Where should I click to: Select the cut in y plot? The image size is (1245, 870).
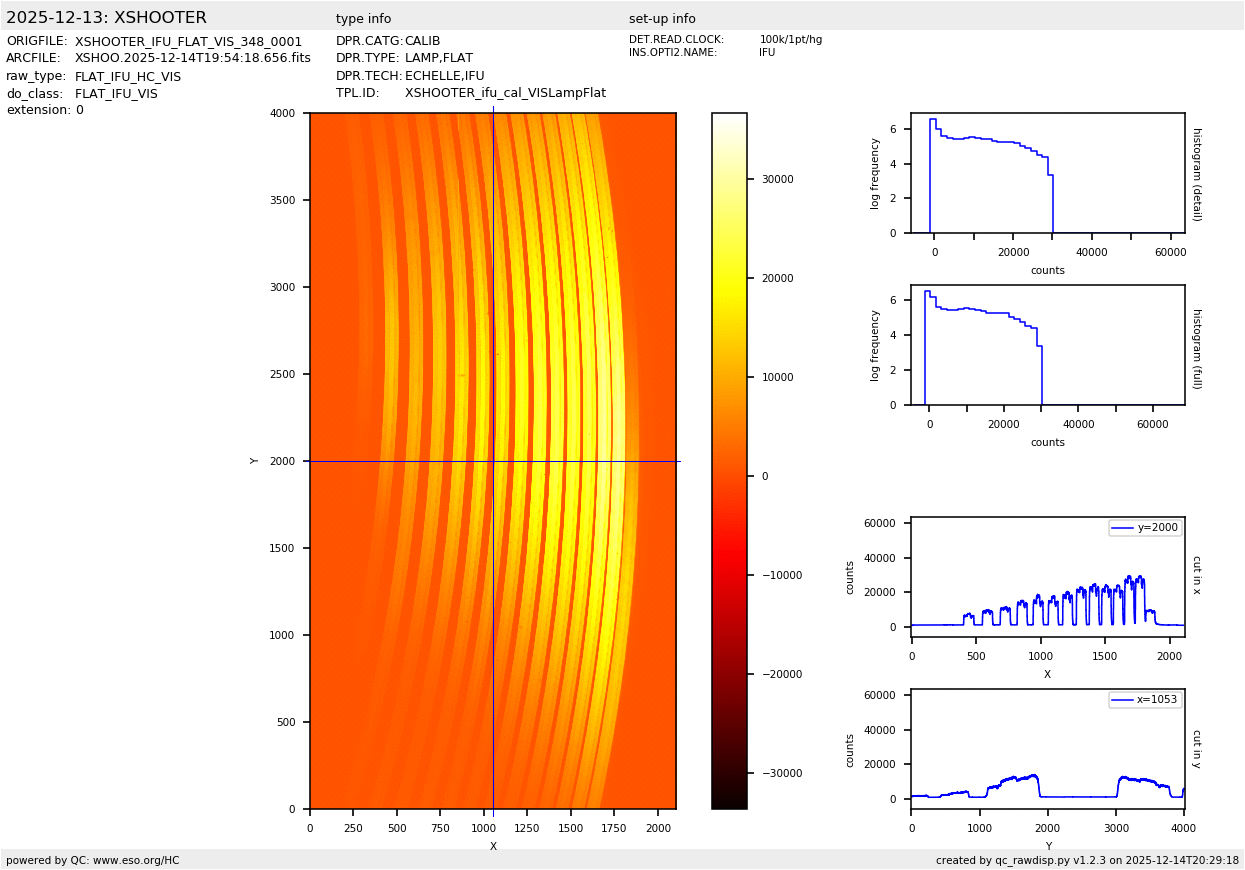pos(1047,749)
